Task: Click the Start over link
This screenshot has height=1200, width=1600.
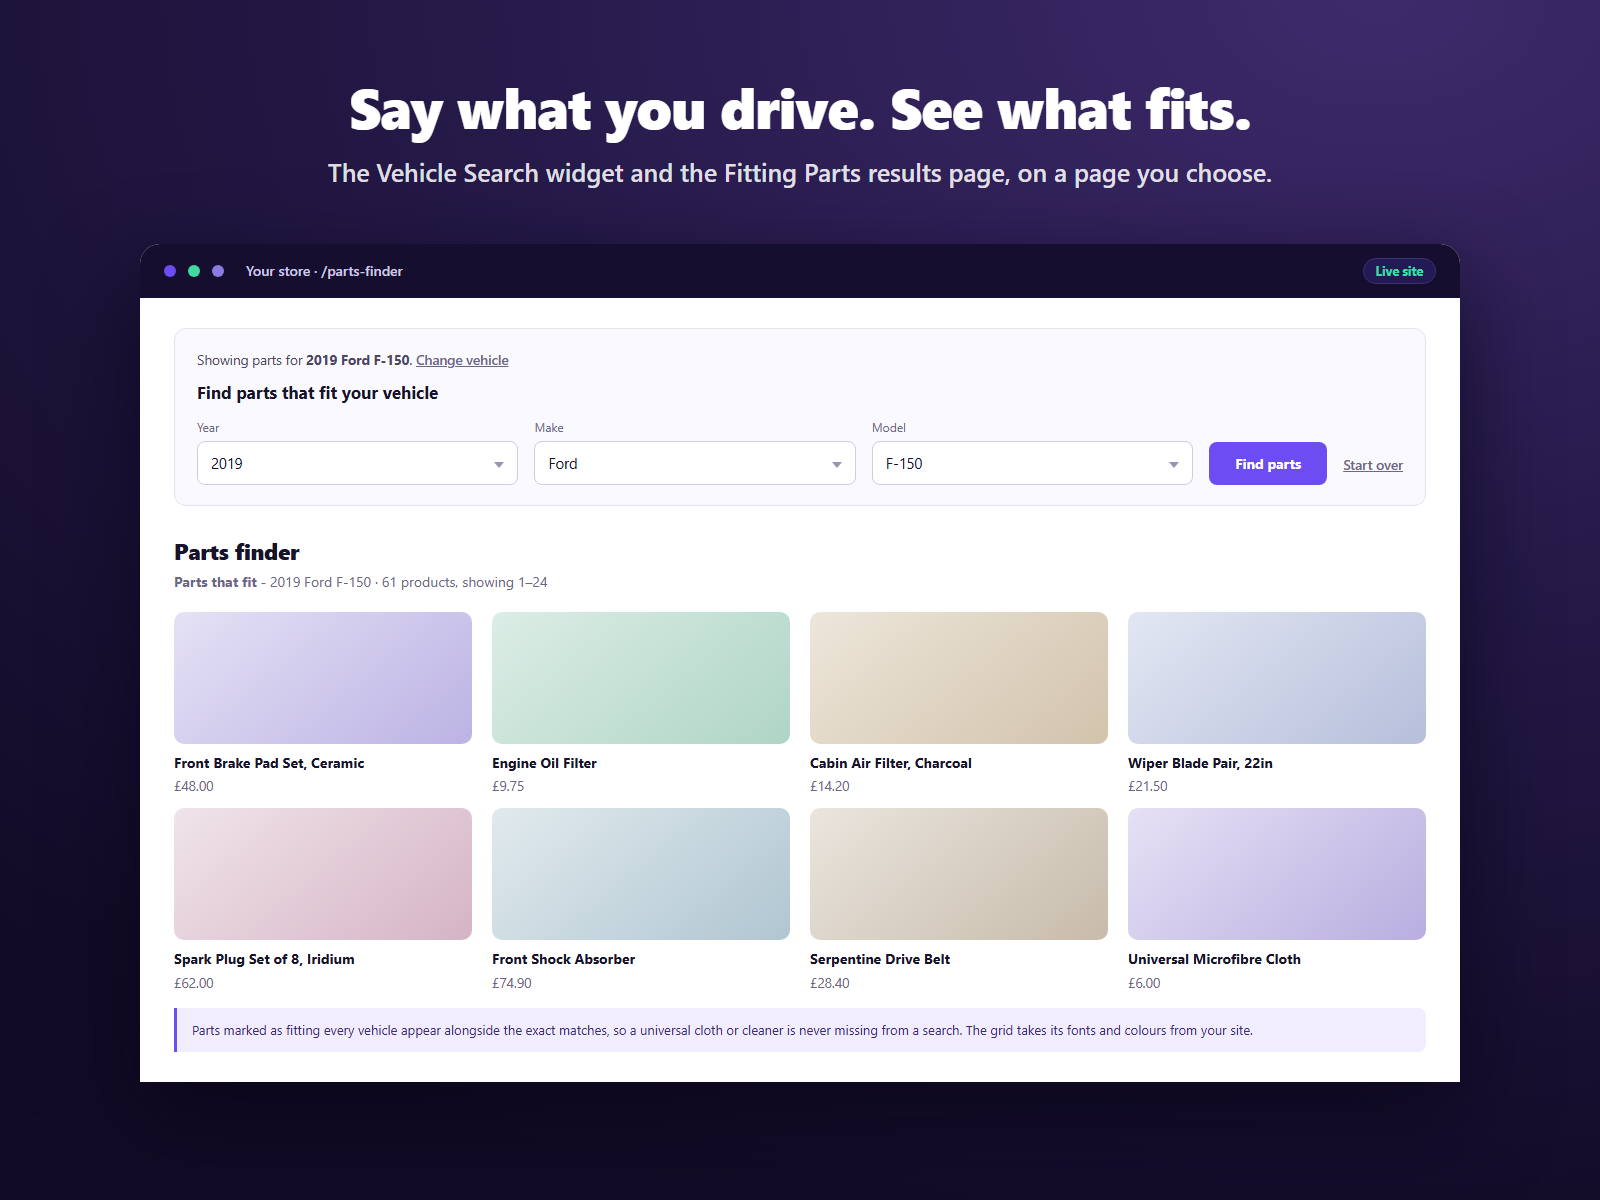Action: (1373, 465)
